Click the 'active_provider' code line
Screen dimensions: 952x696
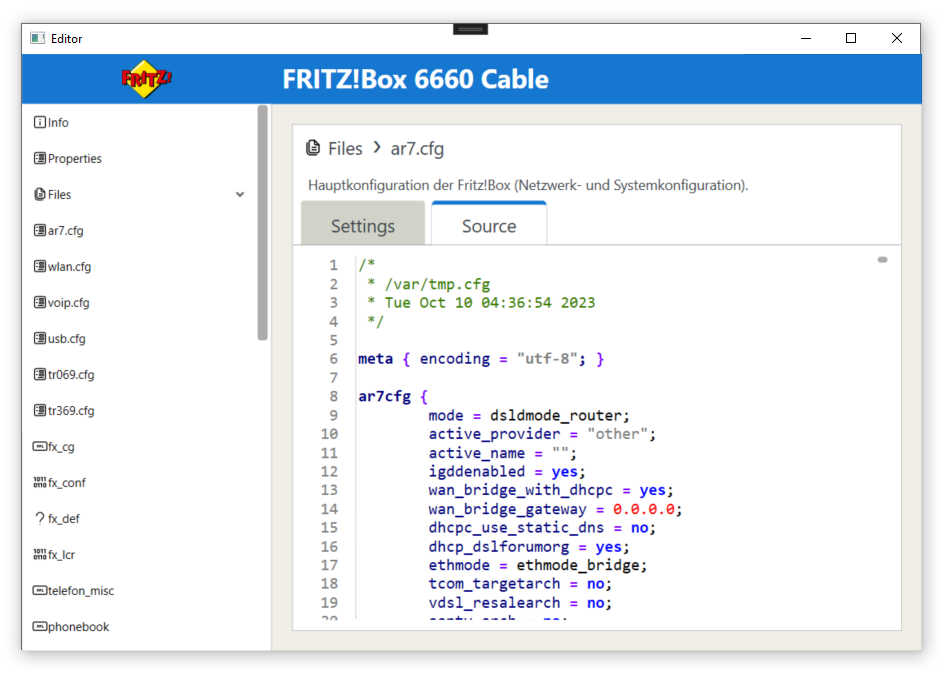(542, 434)
